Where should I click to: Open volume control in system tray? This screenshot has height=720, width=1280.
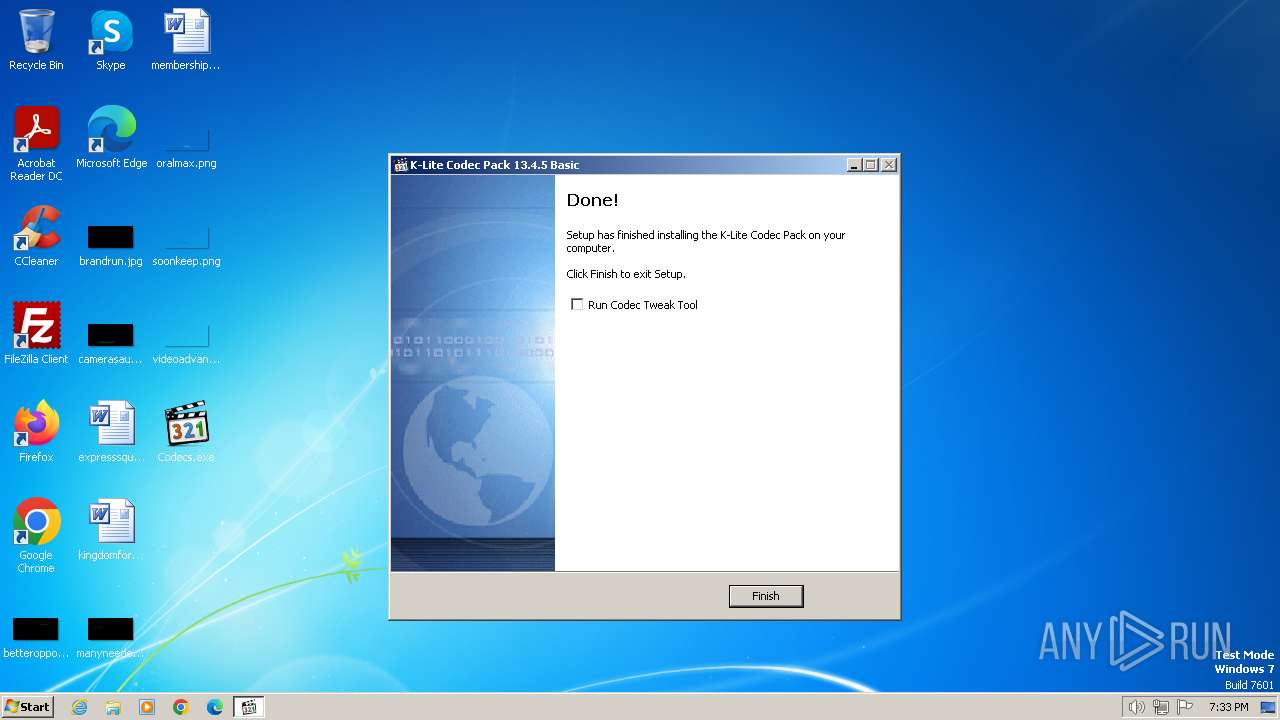[1136, 707]
